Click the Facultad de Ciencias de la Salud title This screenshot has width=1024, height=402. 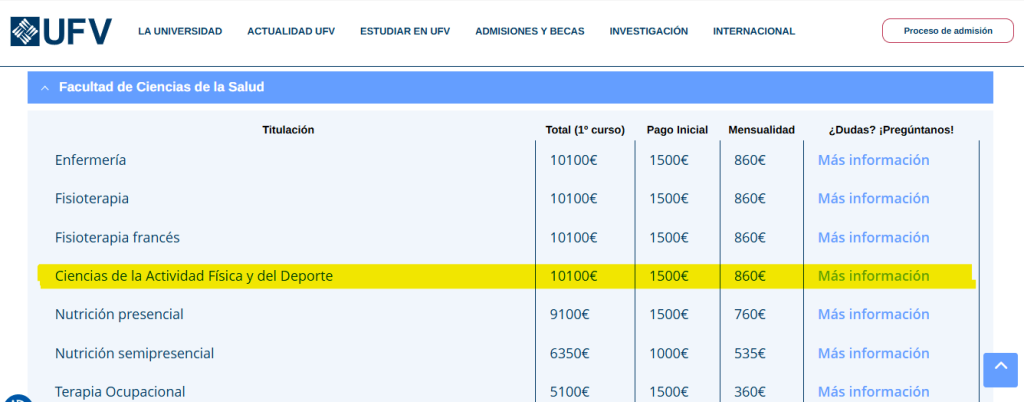coord(161,87)
